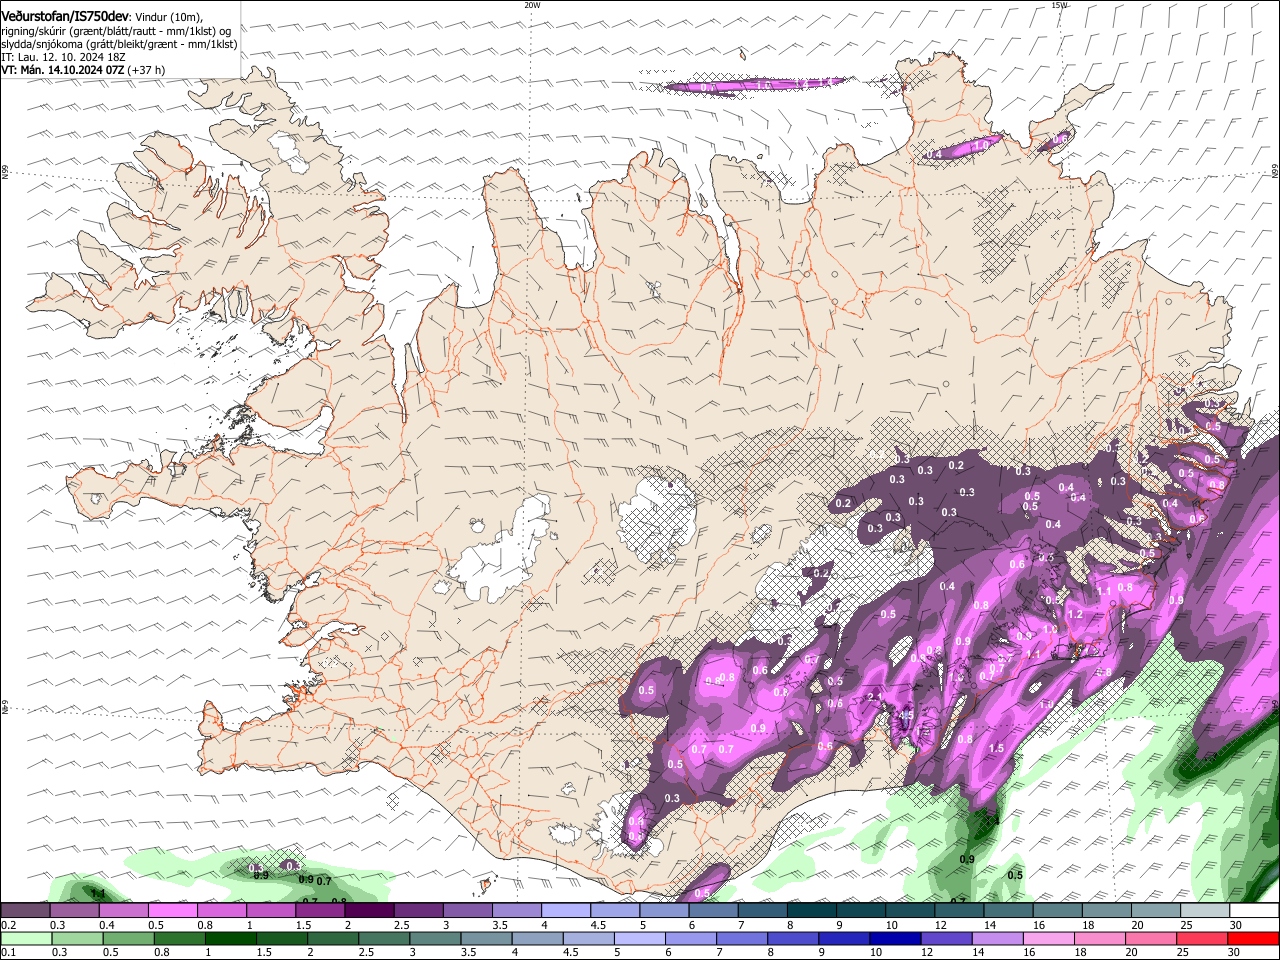Select the bottom-row legend swatch for 0.5–0.8
Screen dimensions: 1280x960
tap(128, 939)
